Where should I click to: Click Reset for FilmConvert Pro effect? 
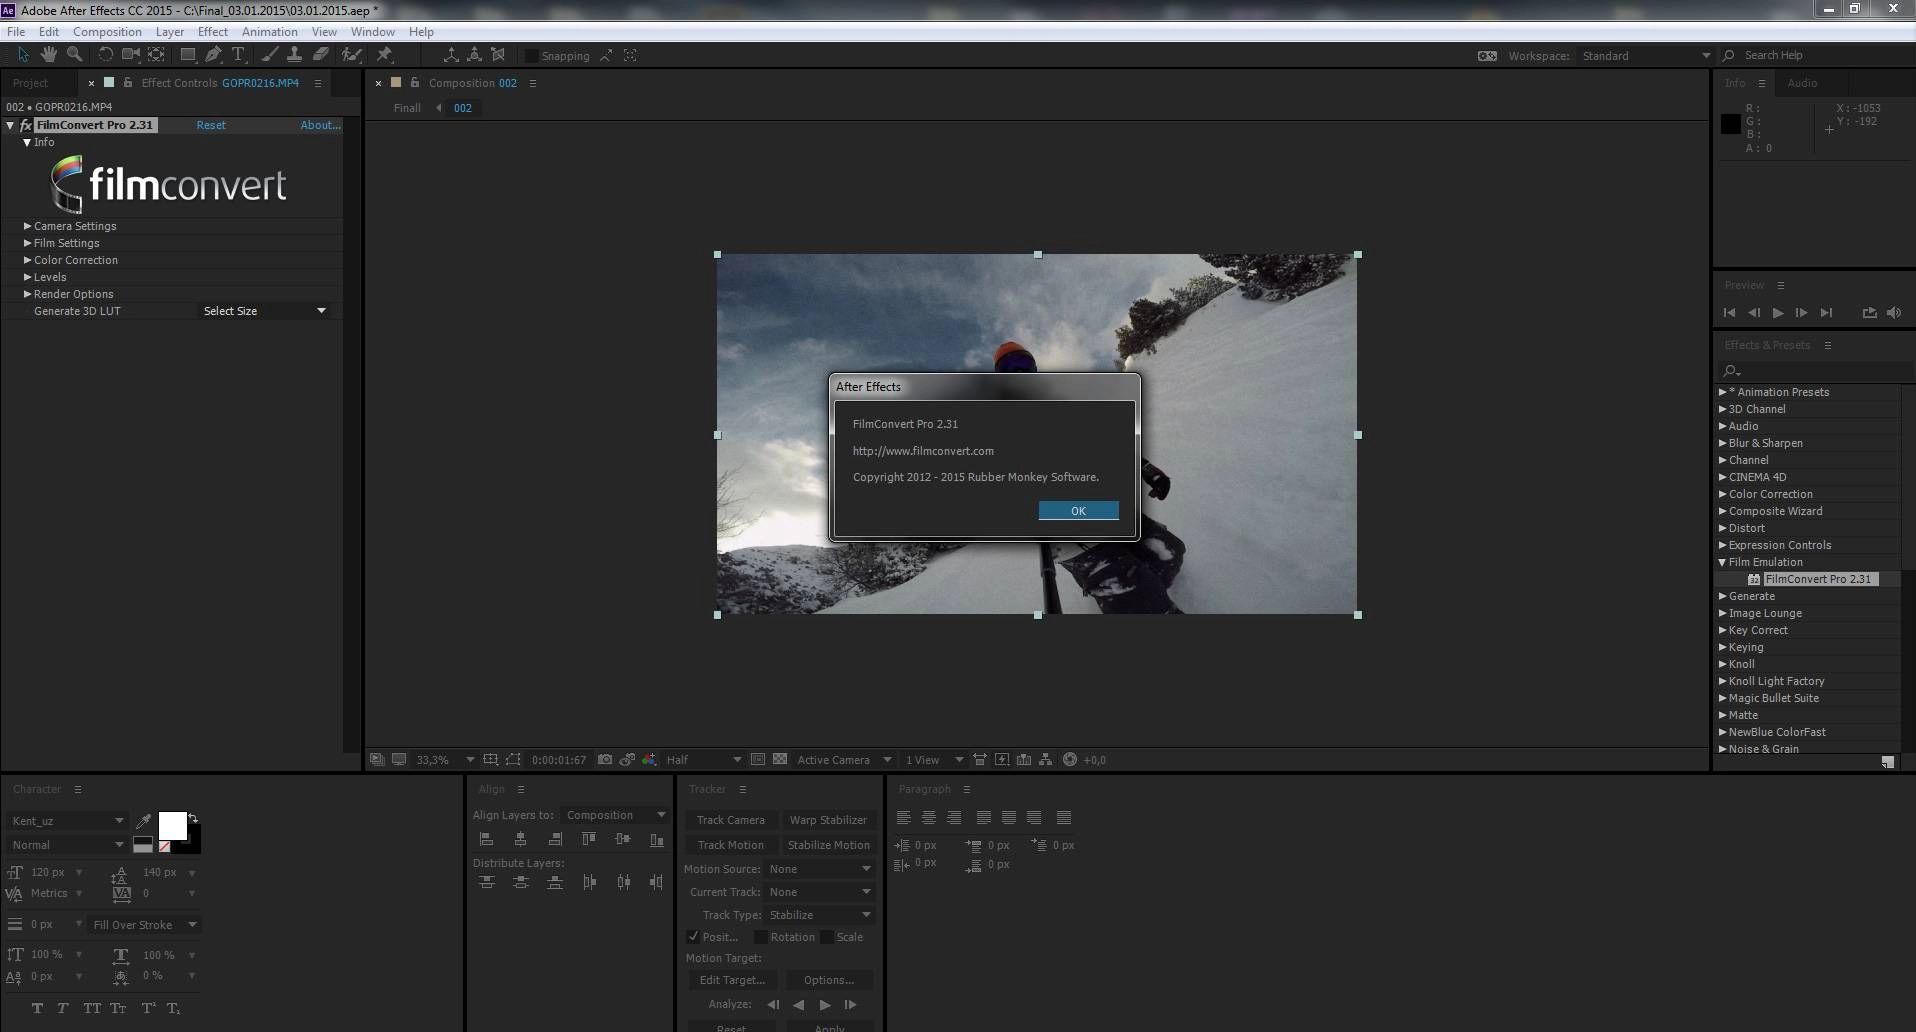[x=211, y=125]
